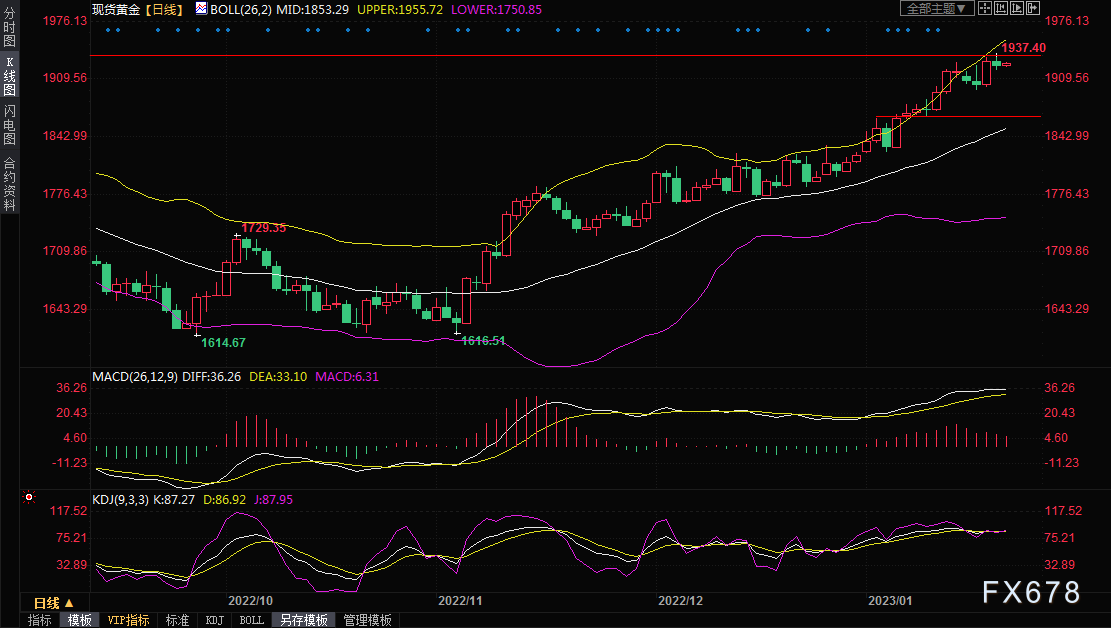The image size is (1111, 628).
Task: Click the red sun icon beside KDJ
Action: [29, 497]
